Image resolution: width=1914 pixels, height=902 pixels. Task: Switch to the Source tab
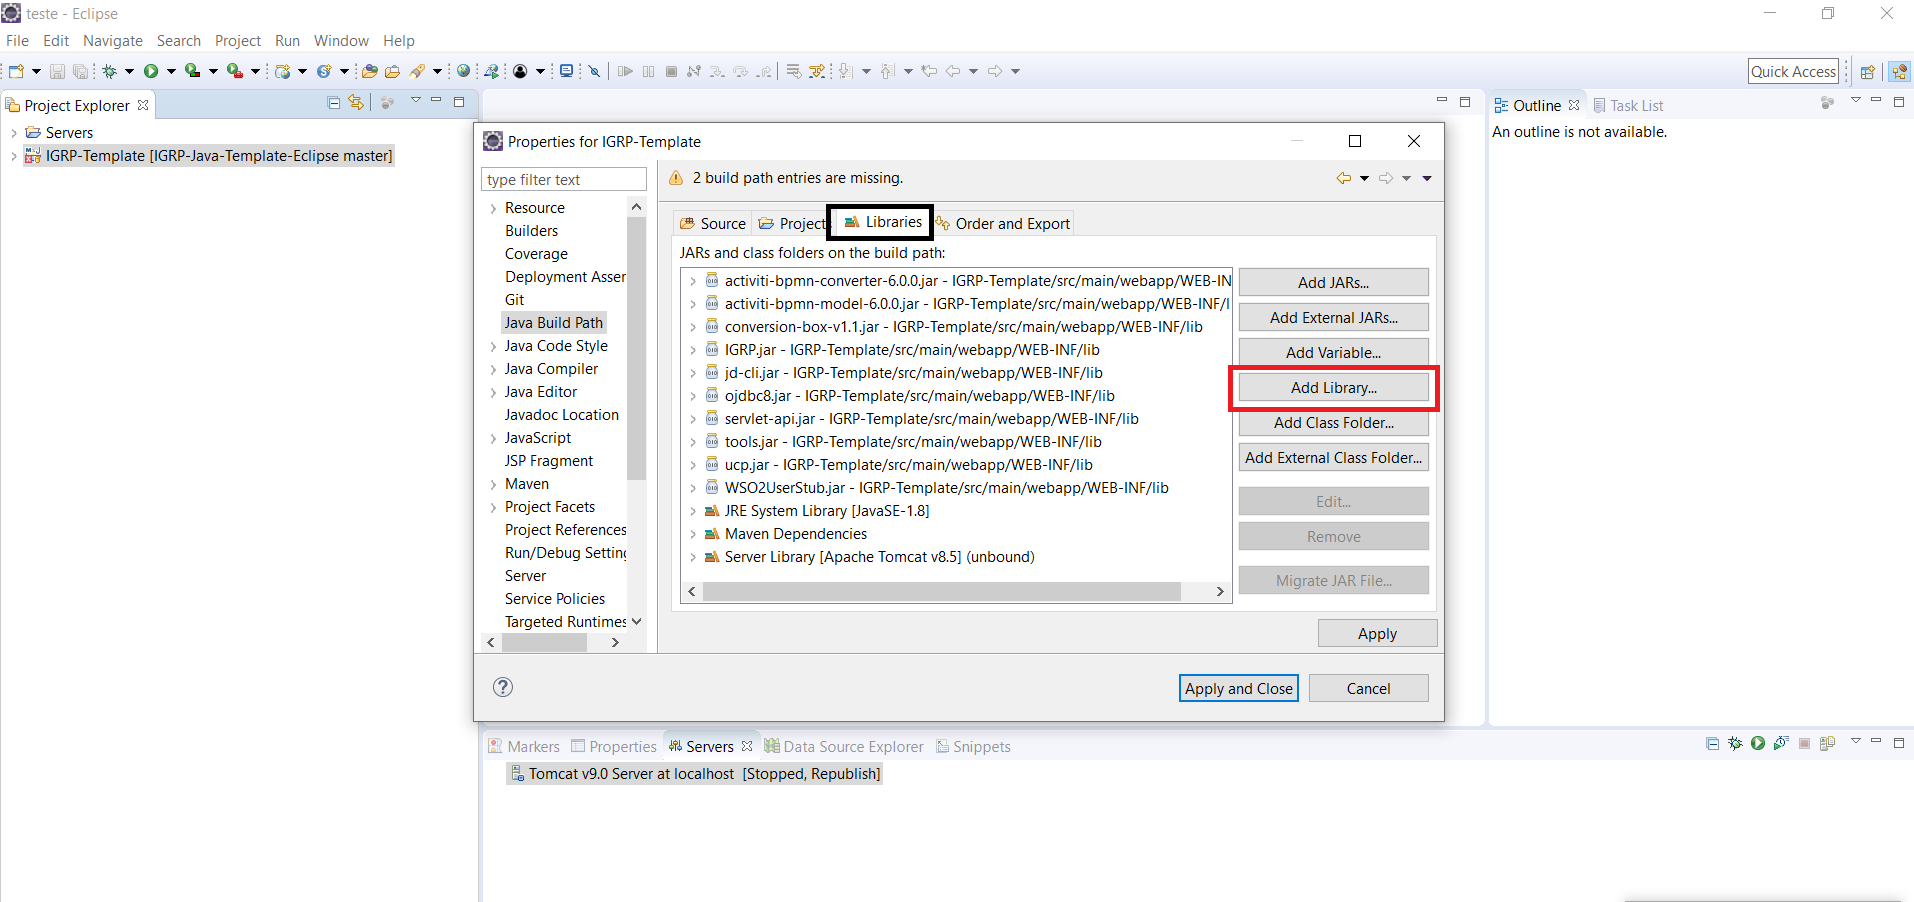click(713, 224)
